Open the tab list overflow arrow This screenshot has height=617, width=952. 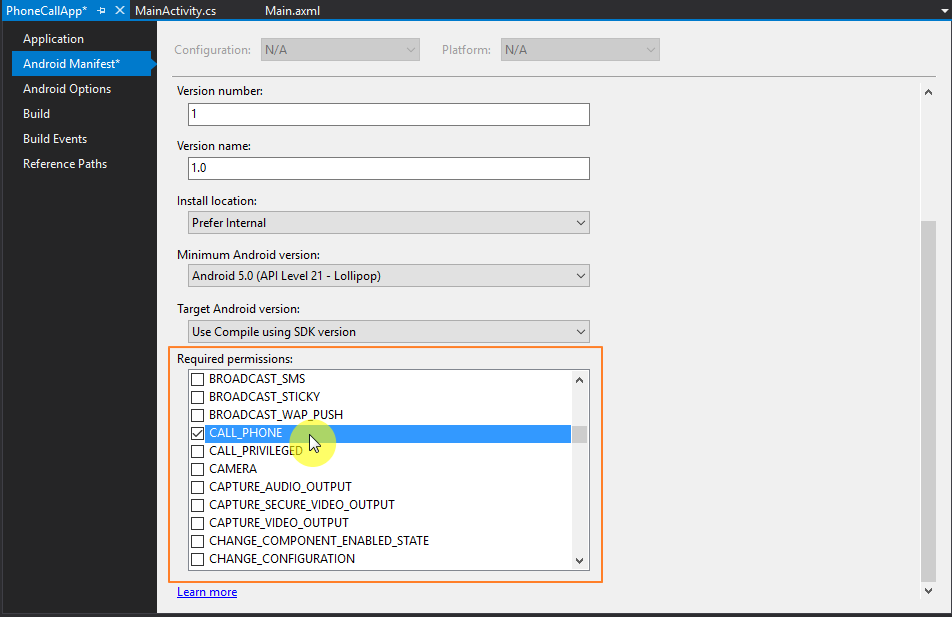click(x=945, y=11)
